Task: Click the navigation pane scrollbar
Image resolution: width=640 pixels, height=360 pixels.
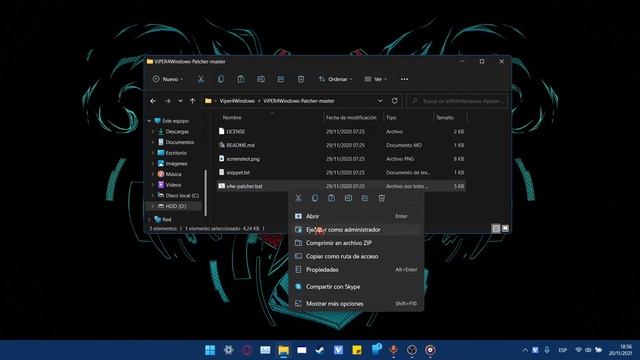Action: pos(205,193)
